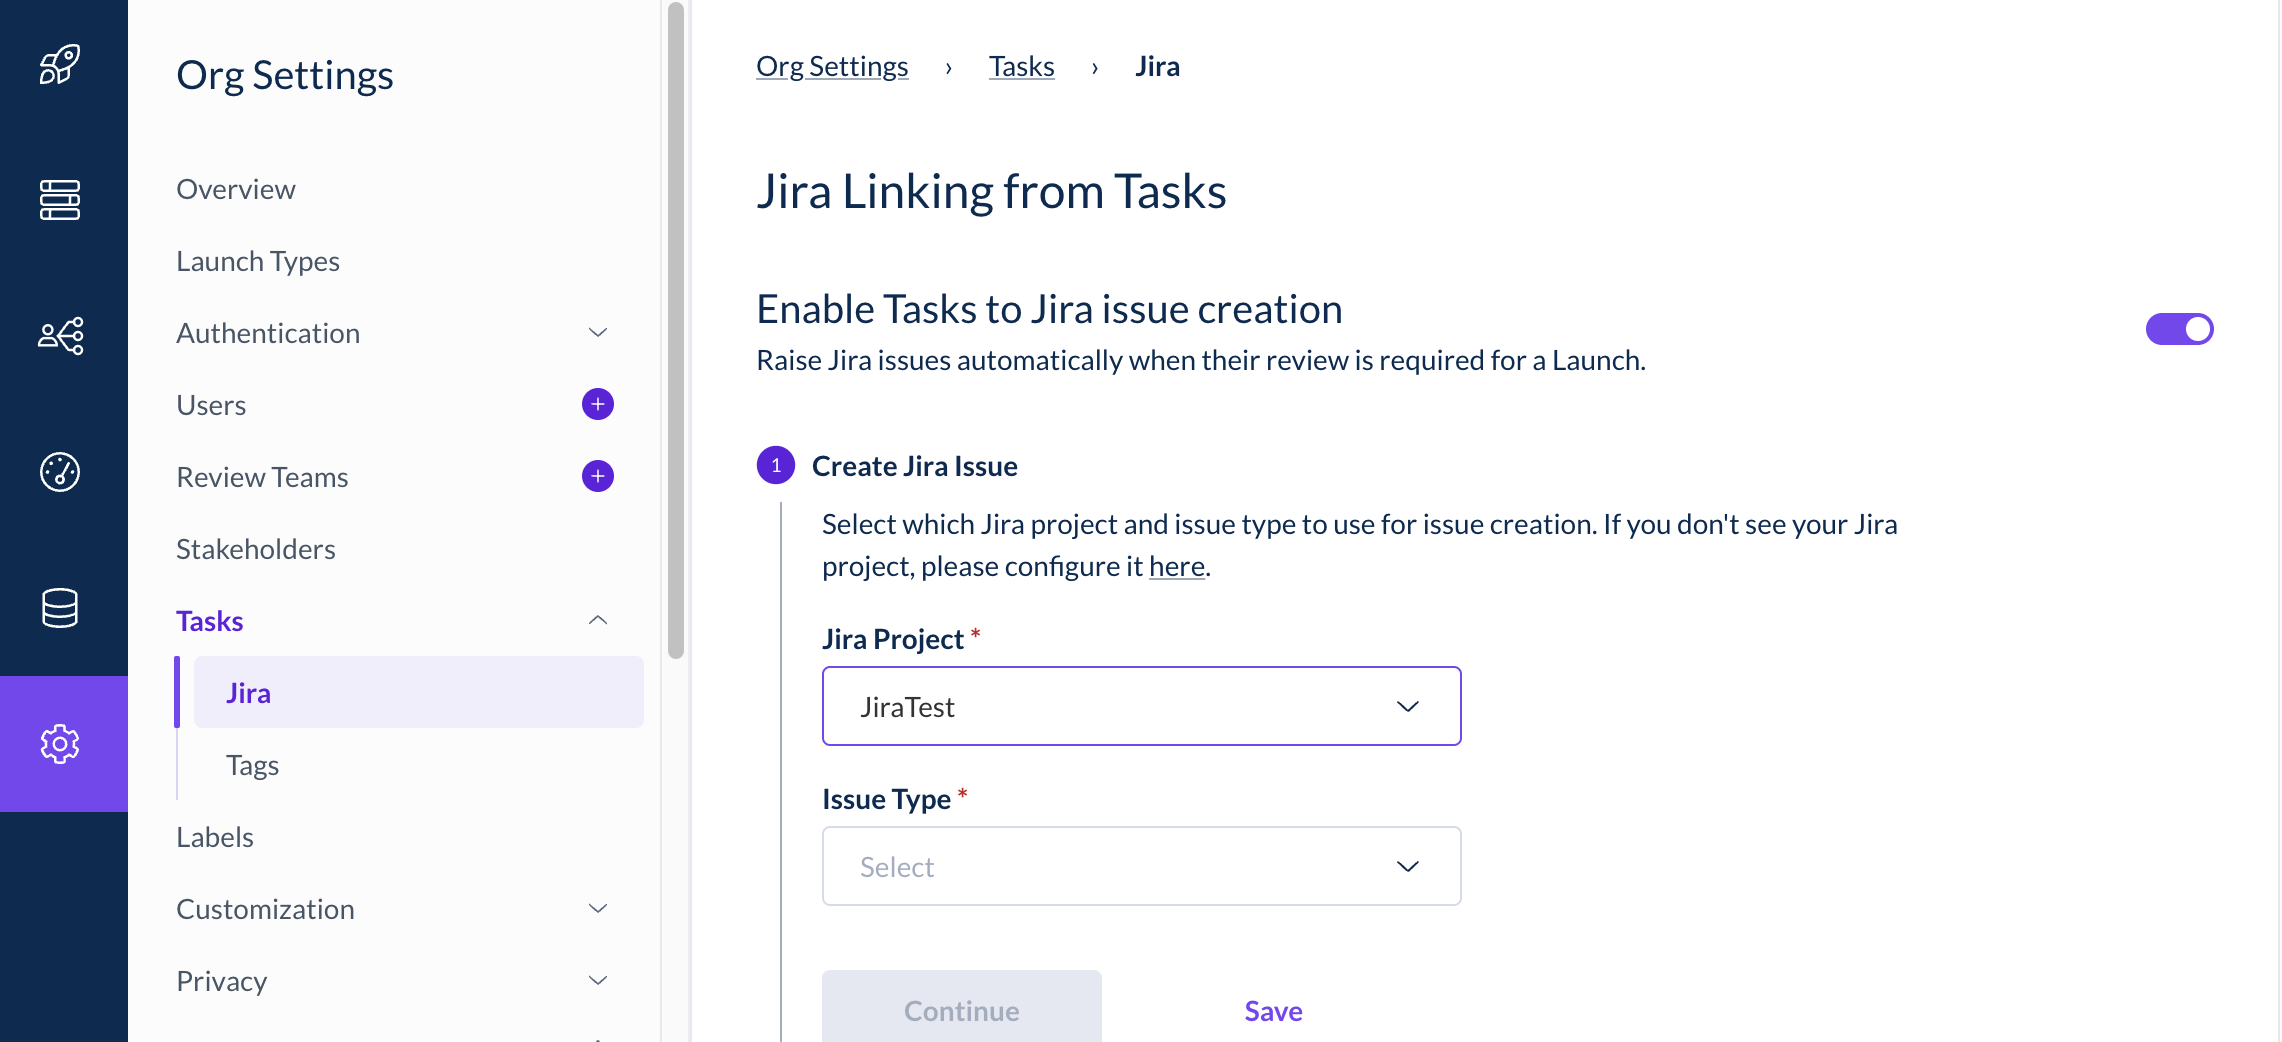Go to Launch Types settings
Image resolution: width=2282 pixels, height=1042 pixels.
click(x=258, y=261)
